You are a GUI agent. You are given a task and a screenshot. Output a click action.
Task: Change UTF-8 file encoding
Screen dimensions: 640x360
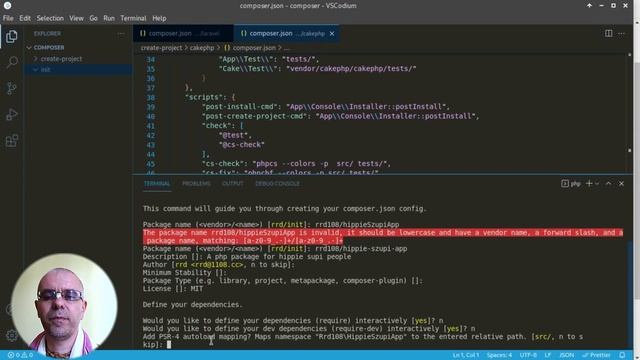pos(528,355)
